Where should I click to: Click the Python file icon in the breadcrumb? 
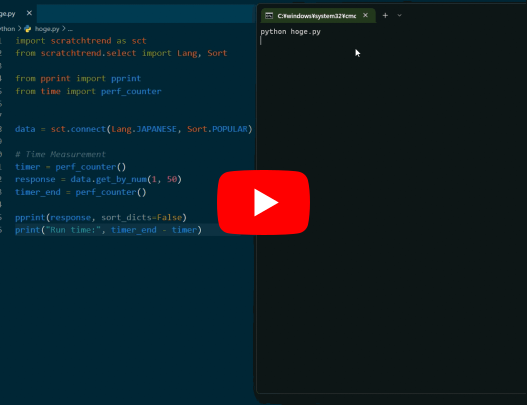pos(28,29)
